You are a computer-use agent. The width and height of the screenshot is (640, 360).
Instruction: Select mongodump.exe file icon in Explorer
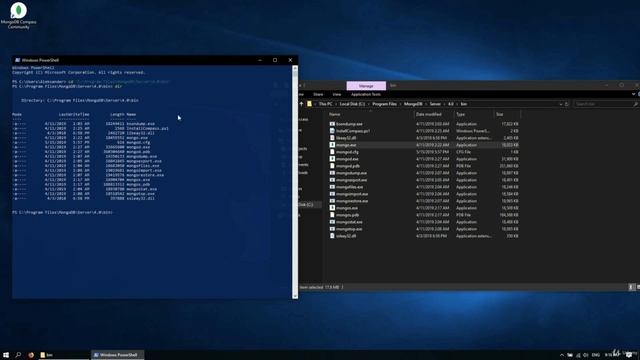pos(332,173)
